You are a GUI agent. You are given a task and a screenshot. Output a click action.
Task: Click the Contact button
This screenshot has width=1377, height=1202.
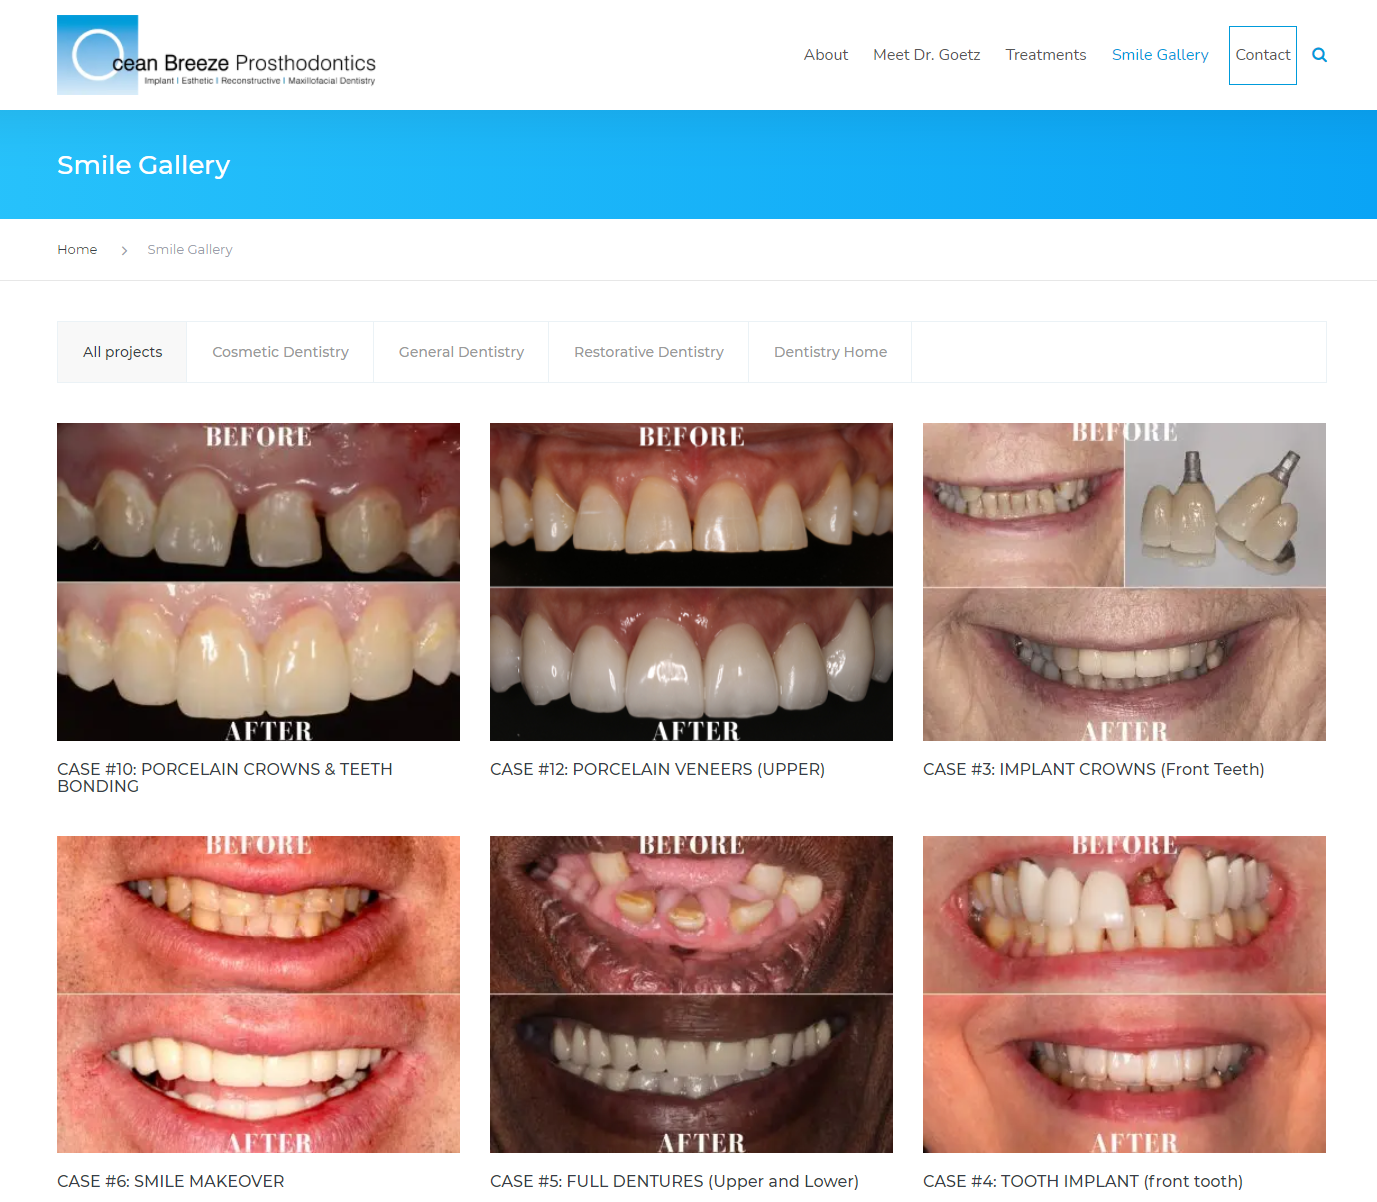[x=1262, y=55]
